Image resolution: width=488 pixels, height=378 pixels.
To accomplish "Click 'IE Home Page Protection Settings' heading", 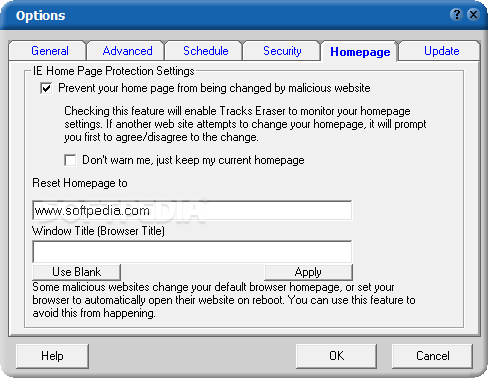I will coord(113,71).
